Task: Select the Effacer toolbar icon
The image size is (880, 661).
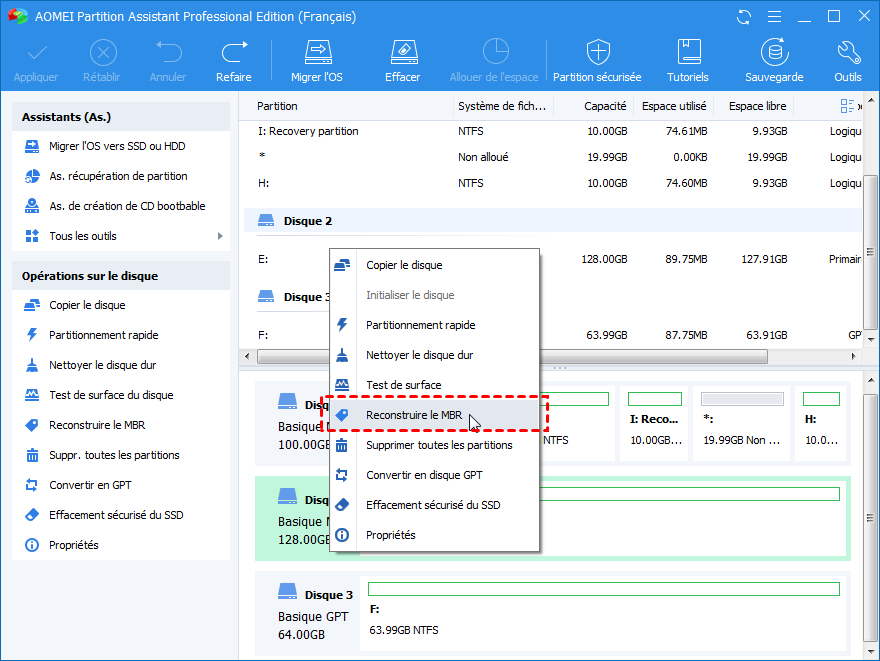Action: point(402,52)
